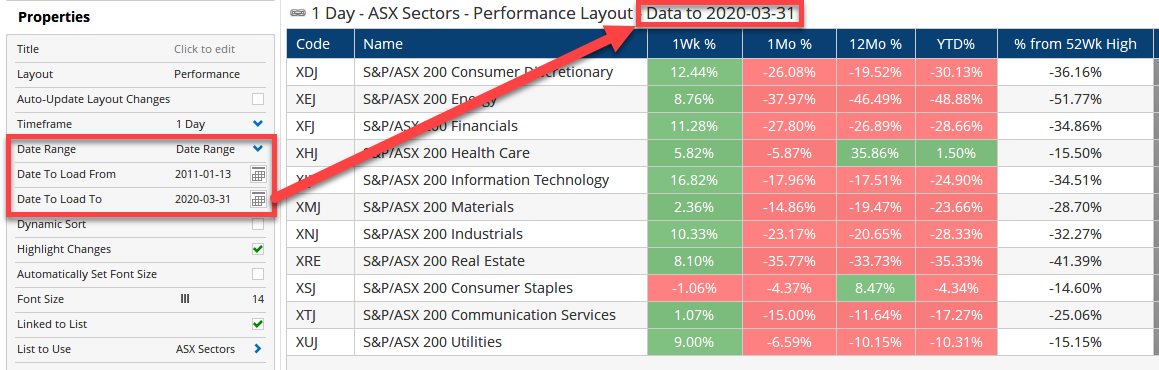This screenshot has height=370, width=1159.
Task: Adjust the Font Size slider handle
Action: [185, 299]
